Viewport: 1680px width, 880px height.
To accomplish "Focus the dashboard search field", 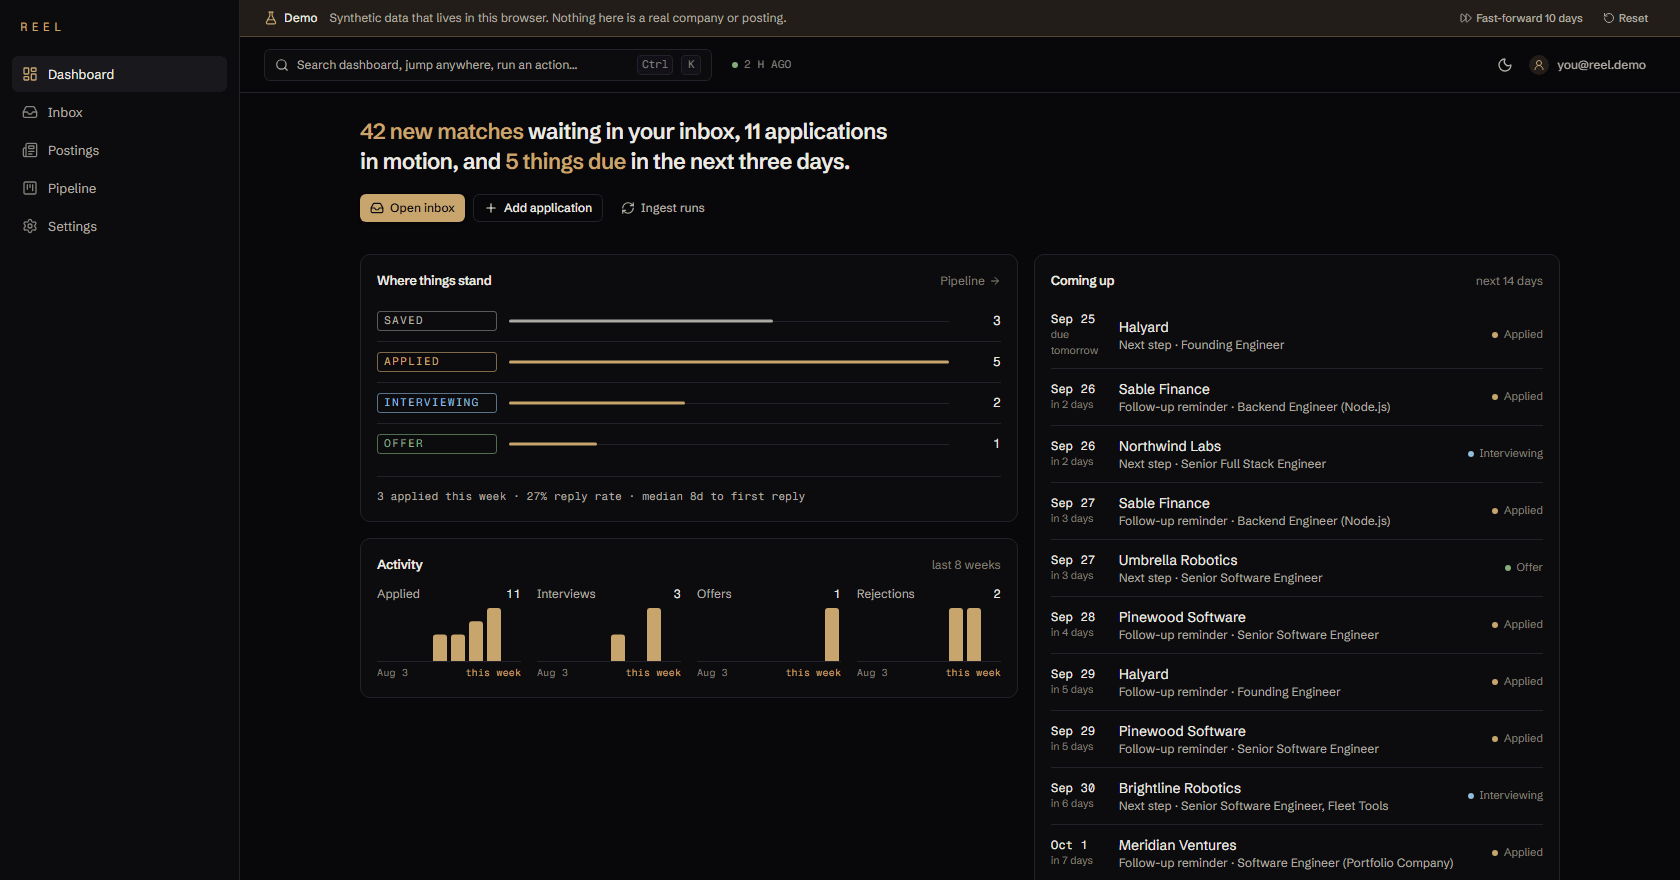I will 488,65.
